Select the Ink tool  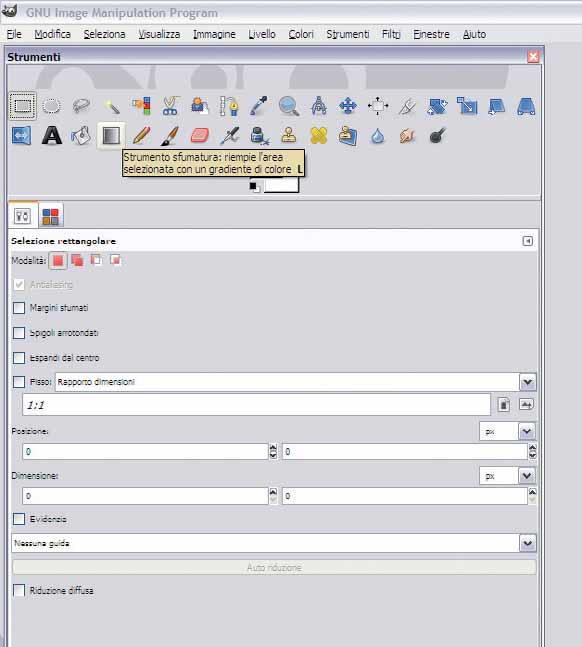259,135
